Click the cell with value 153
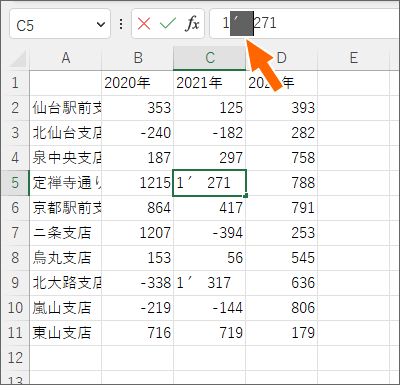 [x=138, y=258]
